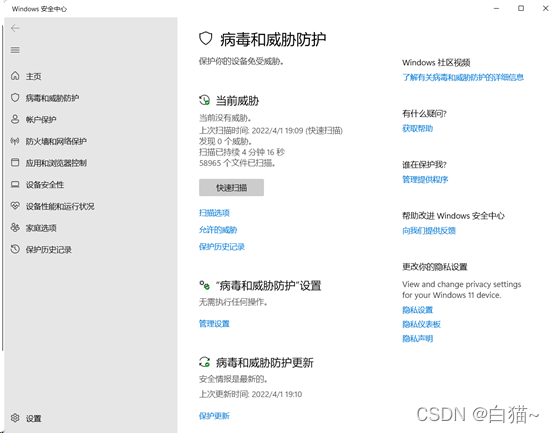Viewport: 554px width, 433px height.
Task: Maximize the Windows 安全中心 window
Action: point(521,8)
